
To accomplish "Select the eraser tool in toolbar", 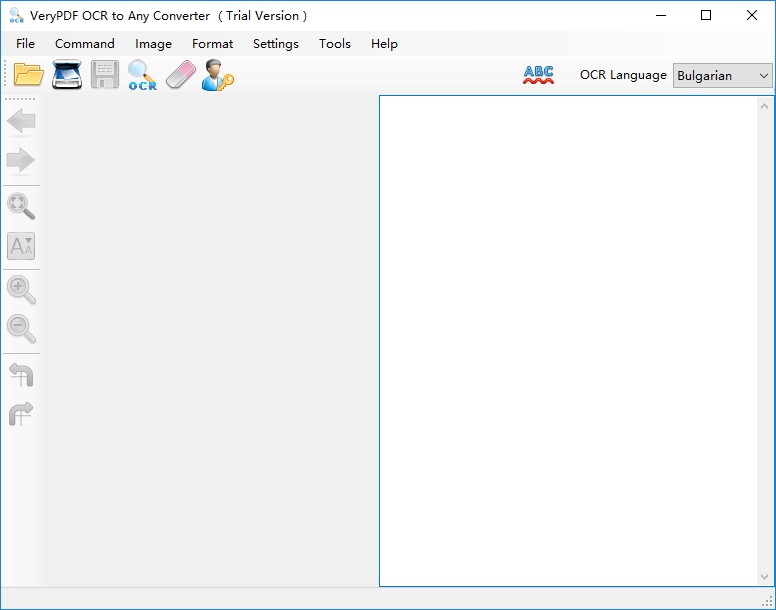I will click(x=181, y=75).
